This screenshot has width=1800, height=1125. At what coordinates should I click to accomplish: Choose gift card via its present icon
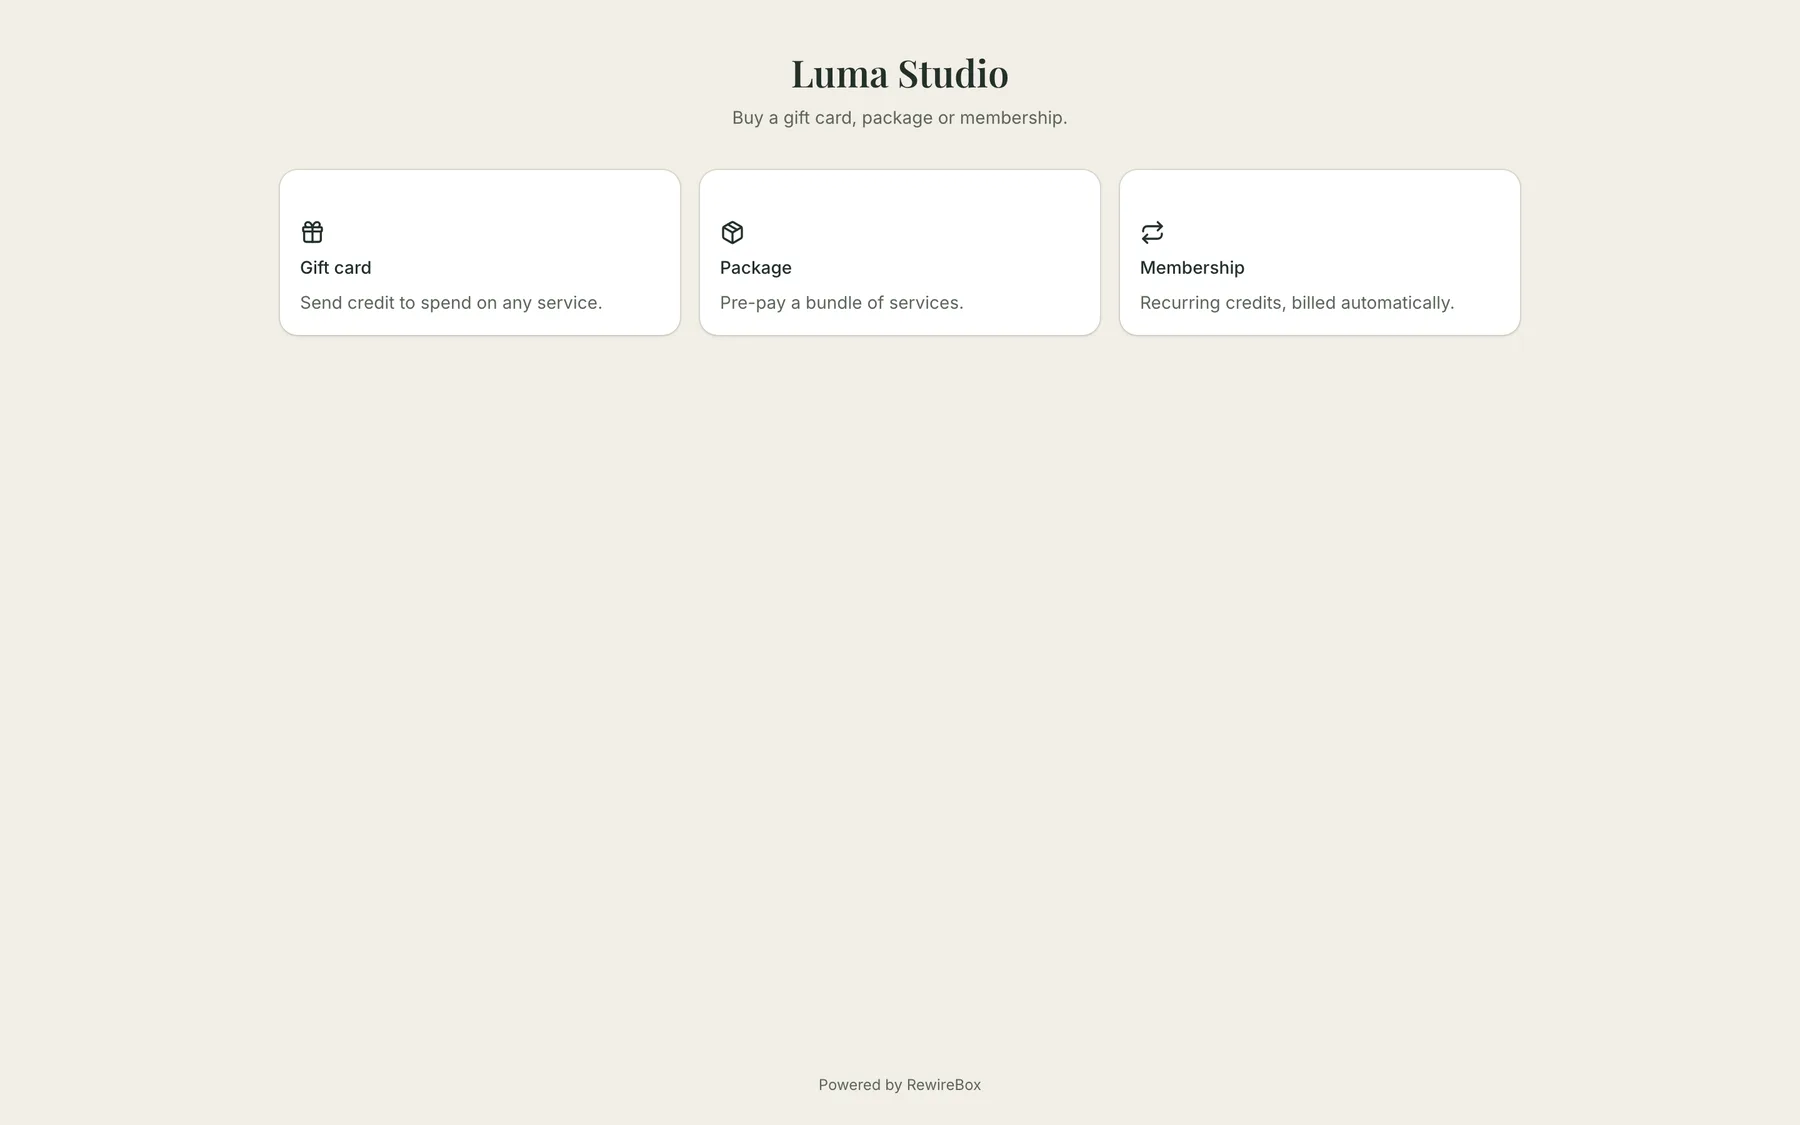(312, 232)
